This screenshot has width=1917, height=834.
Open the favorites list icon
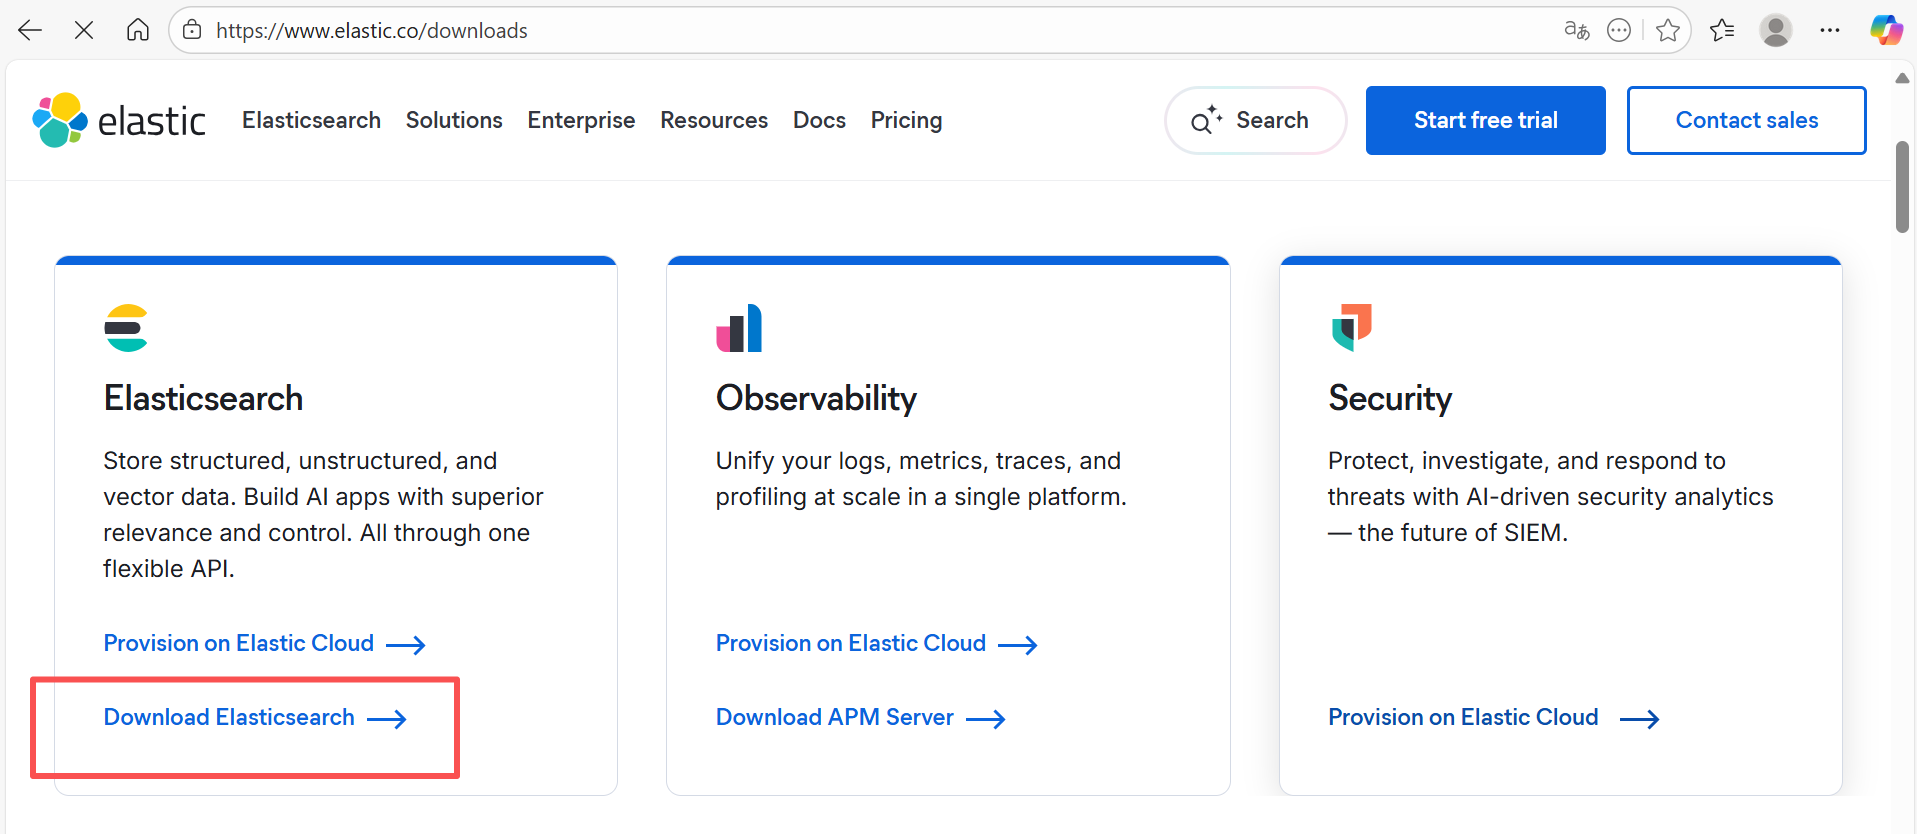tap(1722, 30)
